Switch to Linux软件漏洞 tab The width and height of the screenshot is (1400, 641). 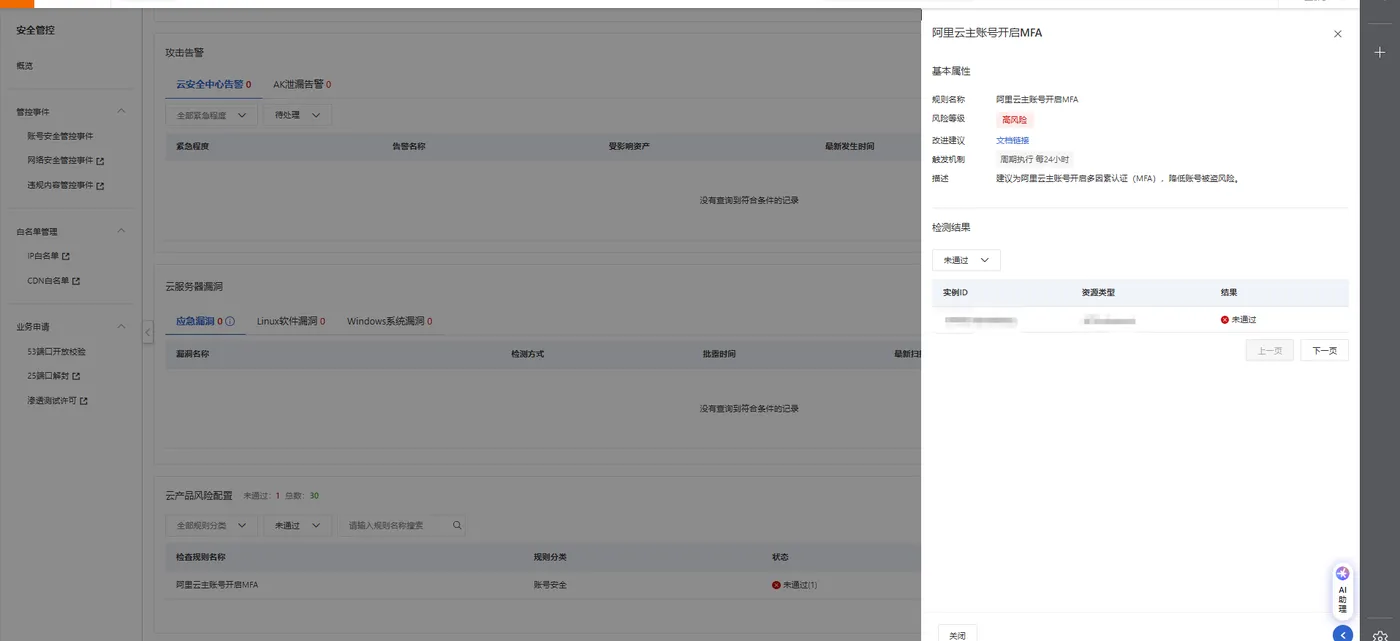point(290,321)
